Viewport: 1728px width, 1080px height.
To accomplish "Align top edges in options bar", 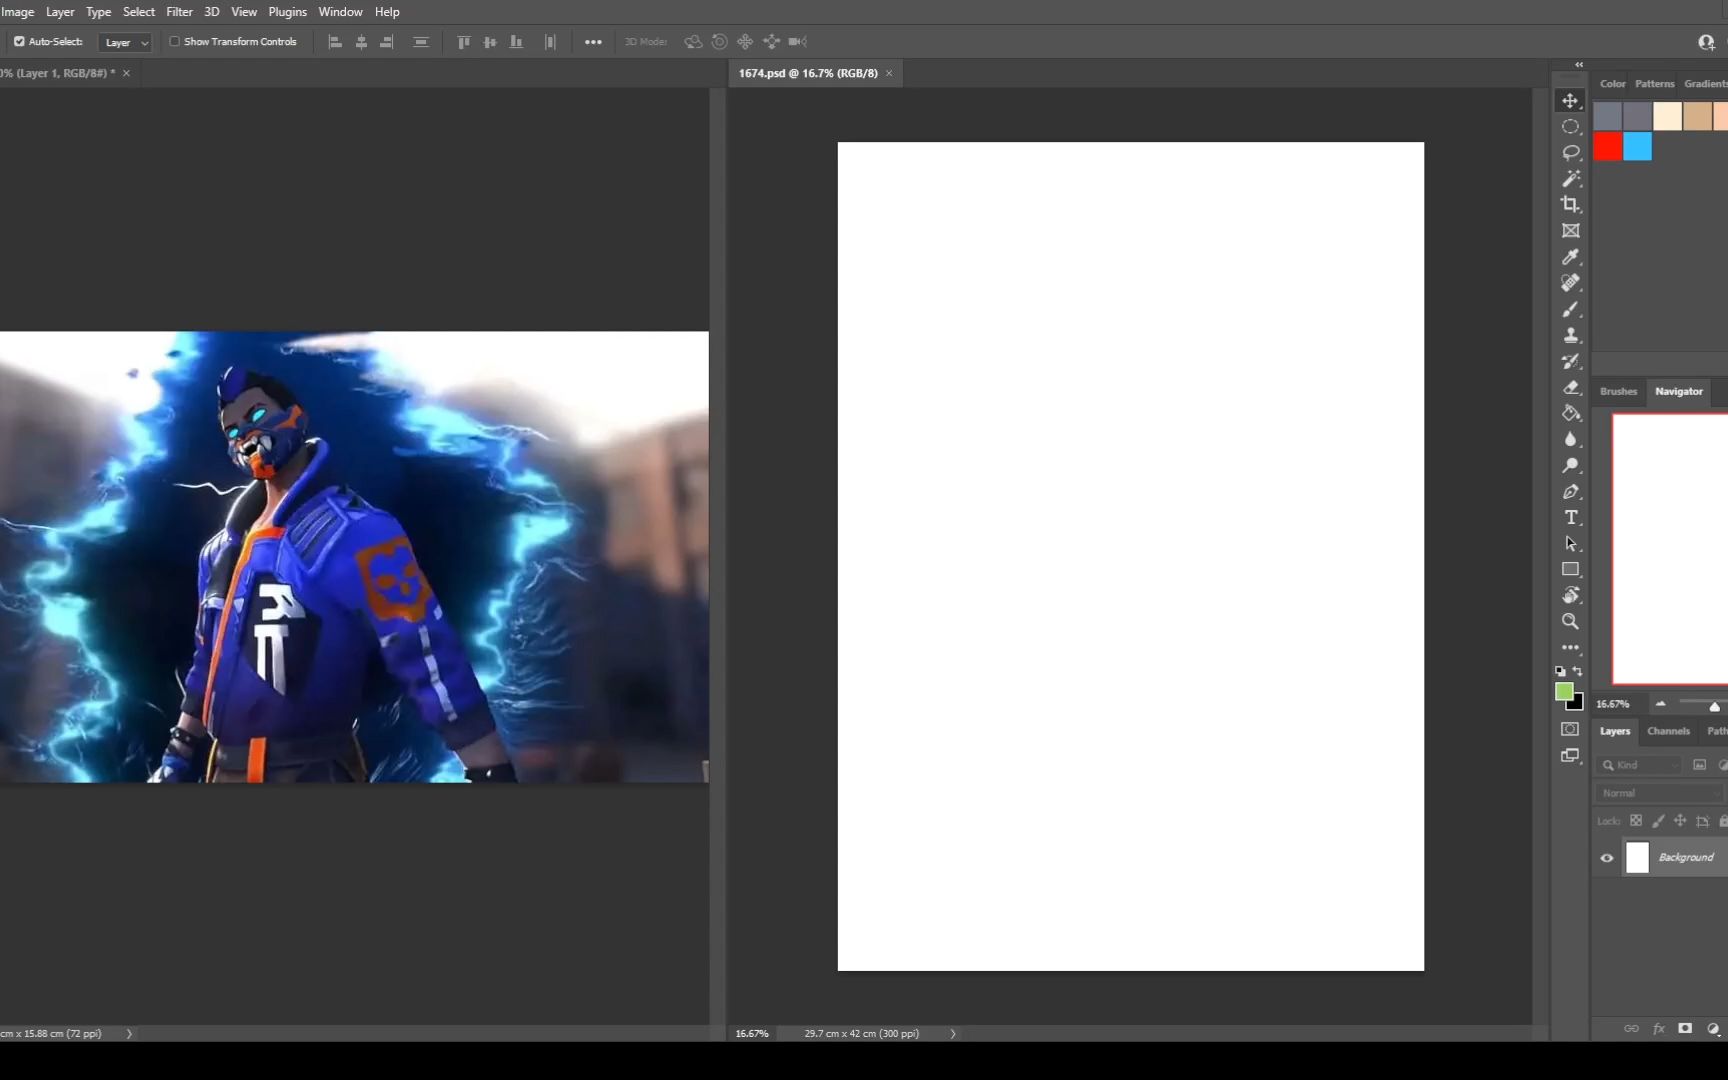I will (x=463, y=42).
